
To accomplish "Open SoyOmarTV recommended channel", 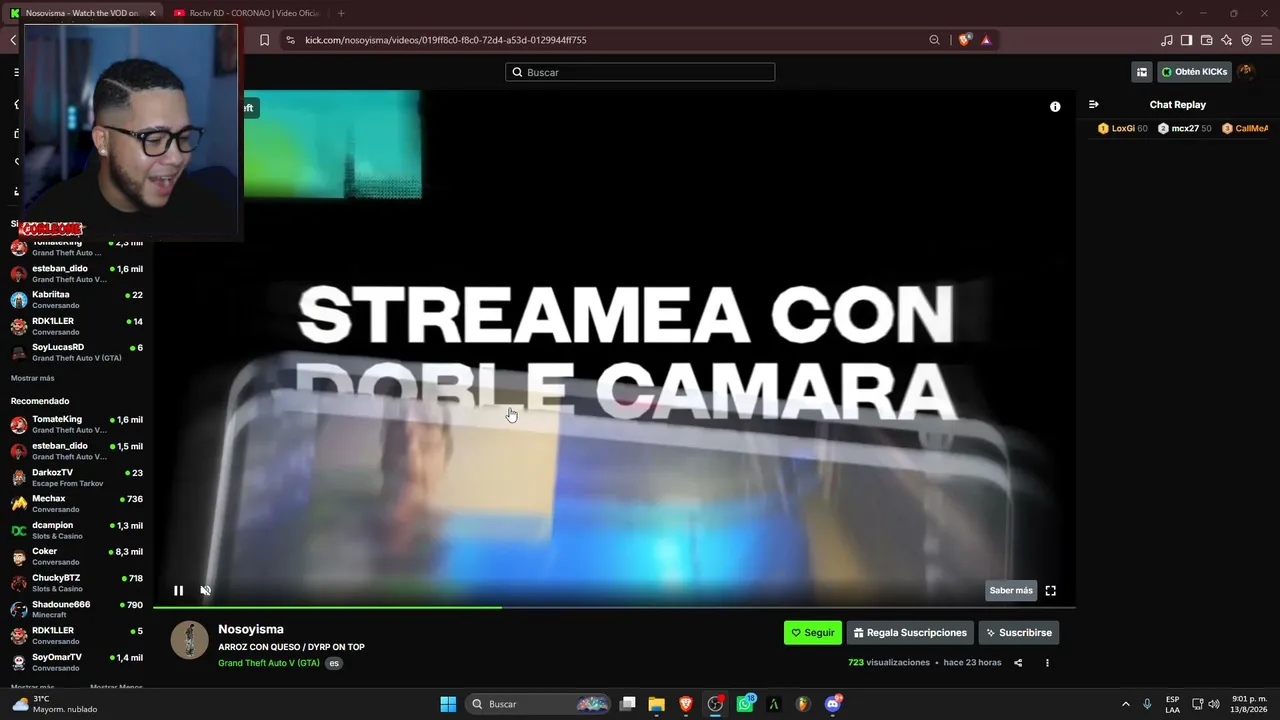I will [x=76, y=662].
